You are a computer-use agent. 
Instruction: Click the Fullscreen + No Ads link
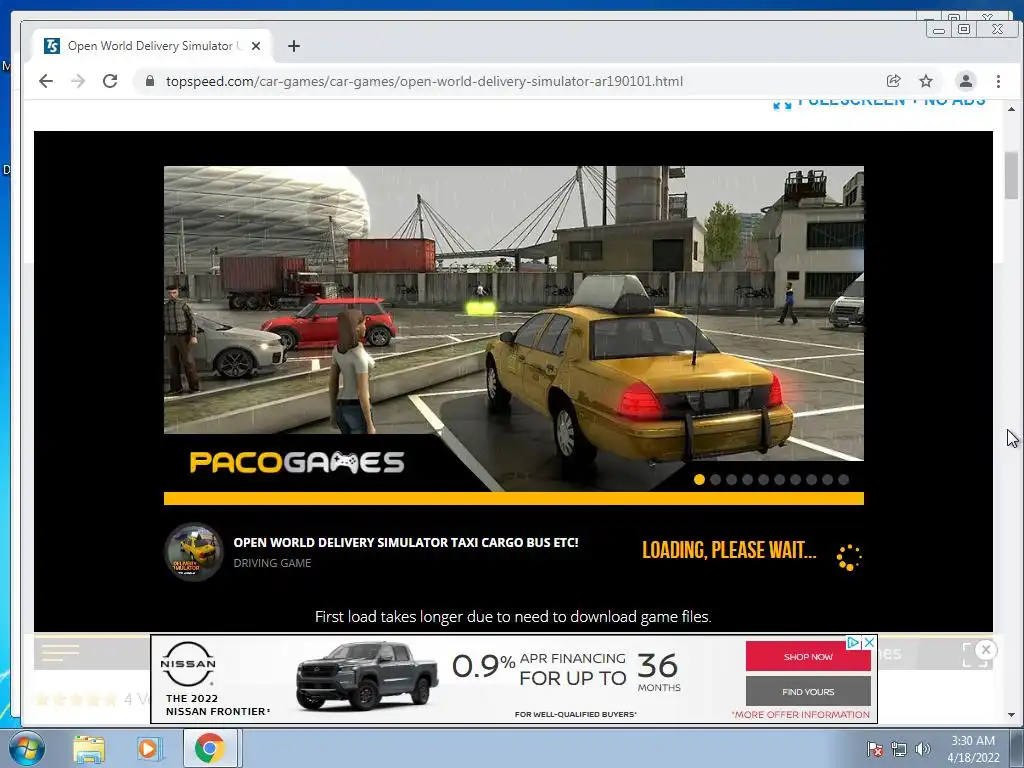point(879,103)
